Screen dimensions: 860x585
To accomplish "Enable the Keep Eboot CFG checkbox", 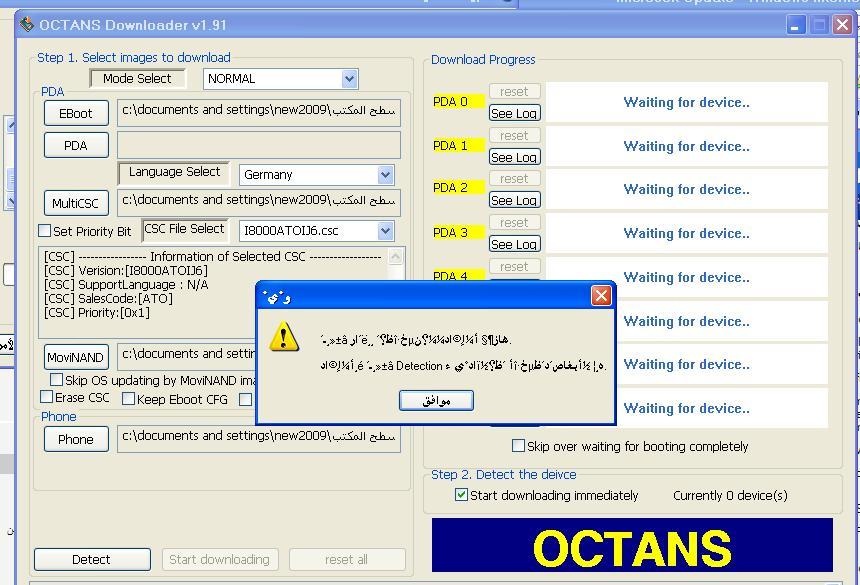I will point(128,399).
